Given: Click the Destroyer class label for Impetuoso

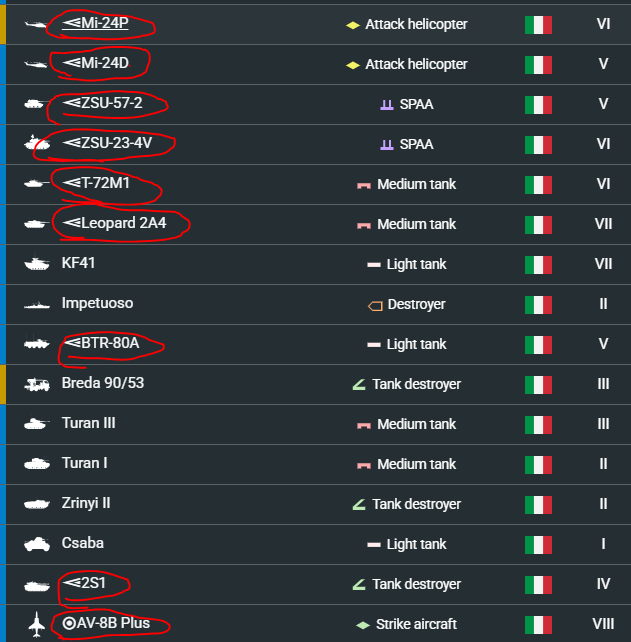Looking at the screenshot, I should click(416, 305).
